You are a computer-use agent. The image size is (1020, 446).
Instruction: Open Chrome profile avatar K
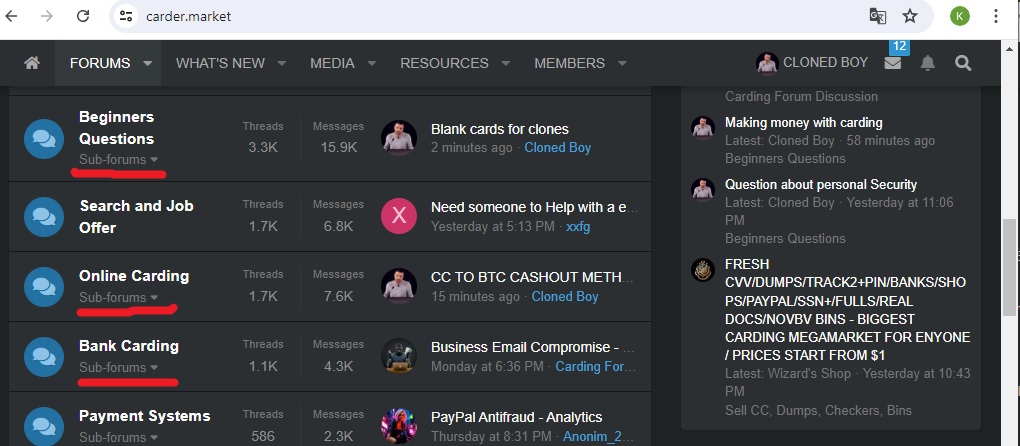(x=960, y=16)
